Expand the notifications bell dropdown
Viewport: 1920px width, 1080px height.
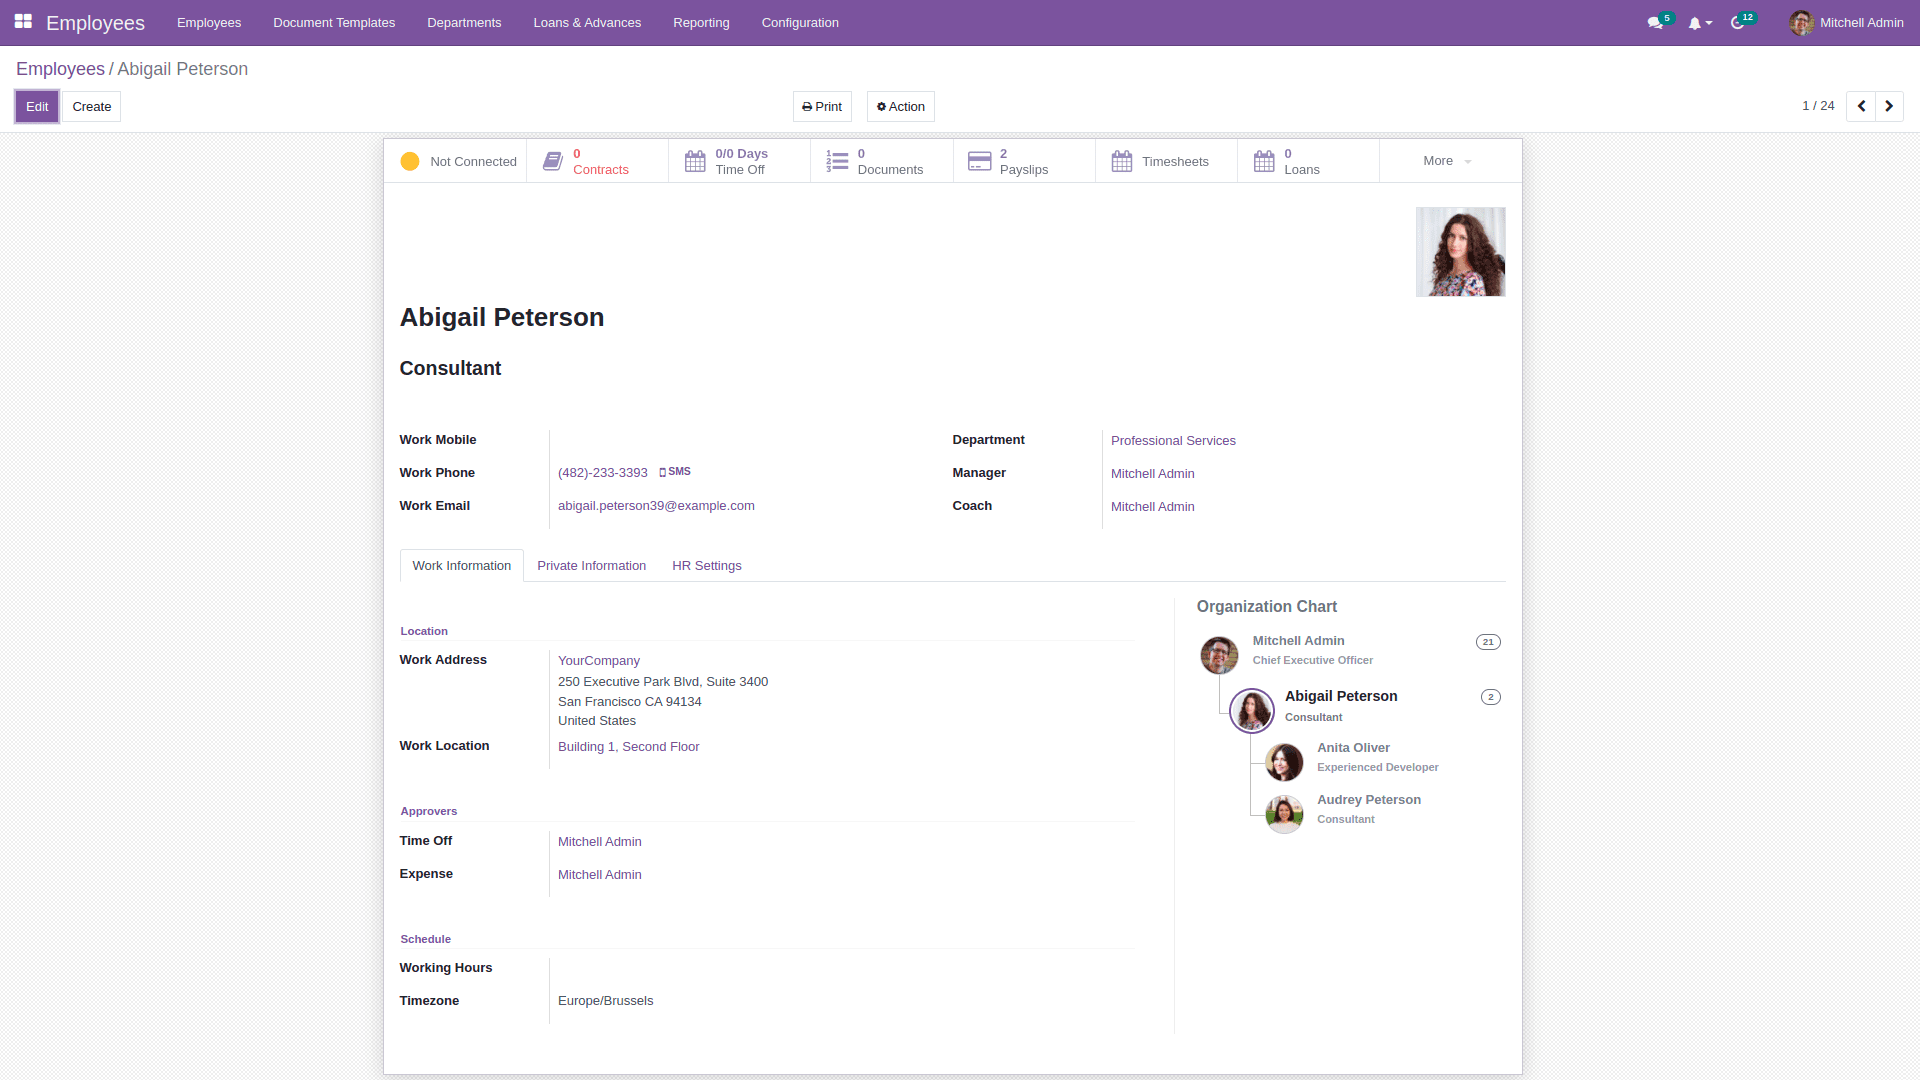click(1698, 23)
